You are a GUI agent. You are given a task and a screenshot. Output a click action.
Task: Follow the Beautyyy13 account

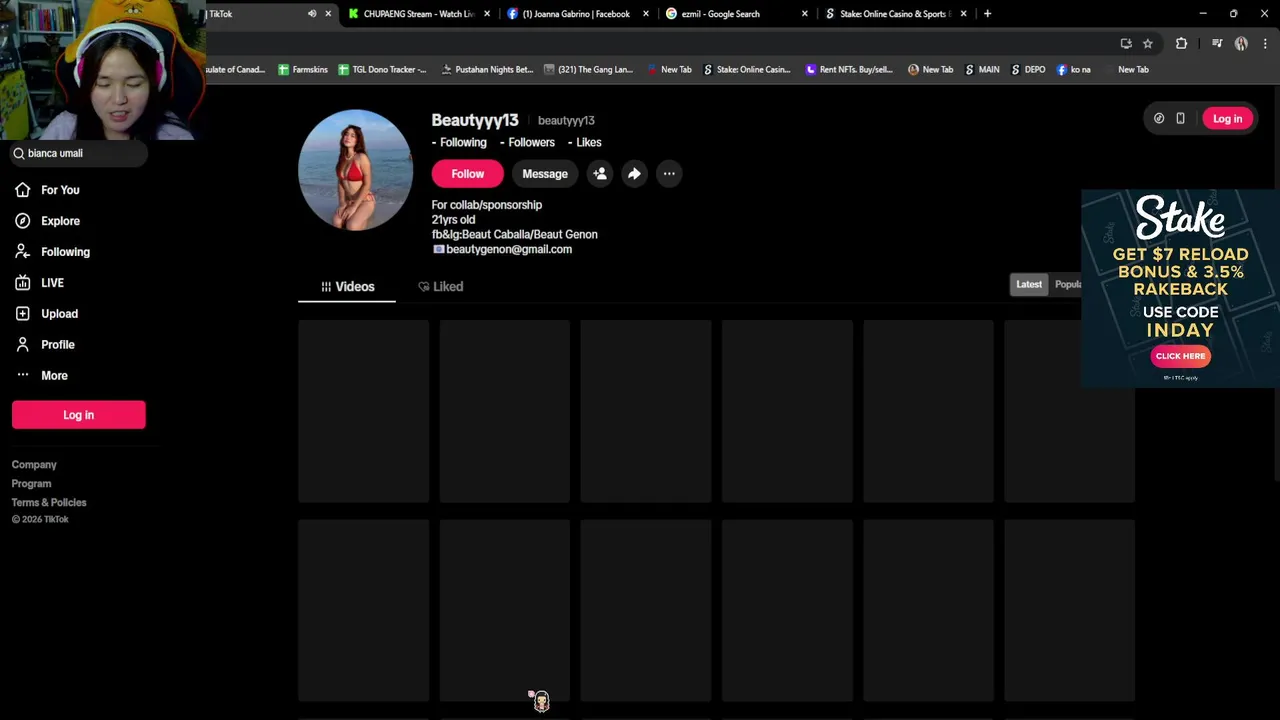[467, 174]
